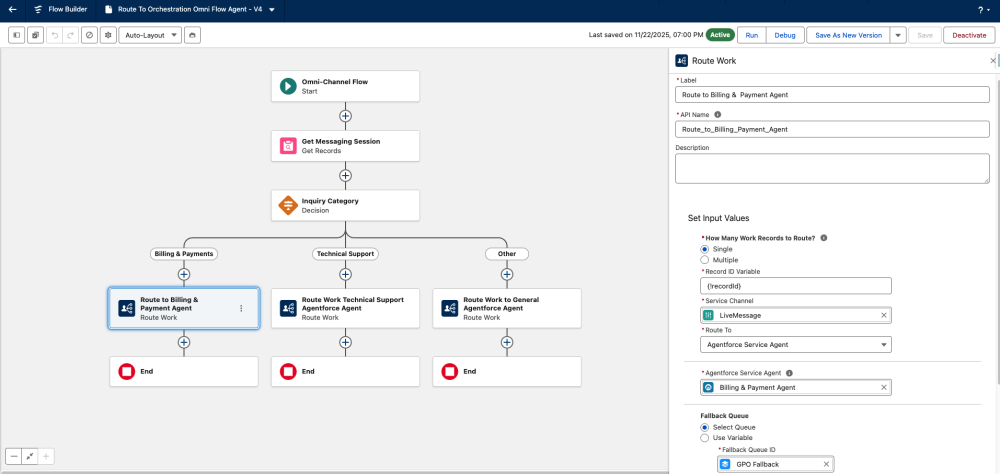Click the back arrow in header
Viewport: 1000px width, 474px height.
coord(12,10)
